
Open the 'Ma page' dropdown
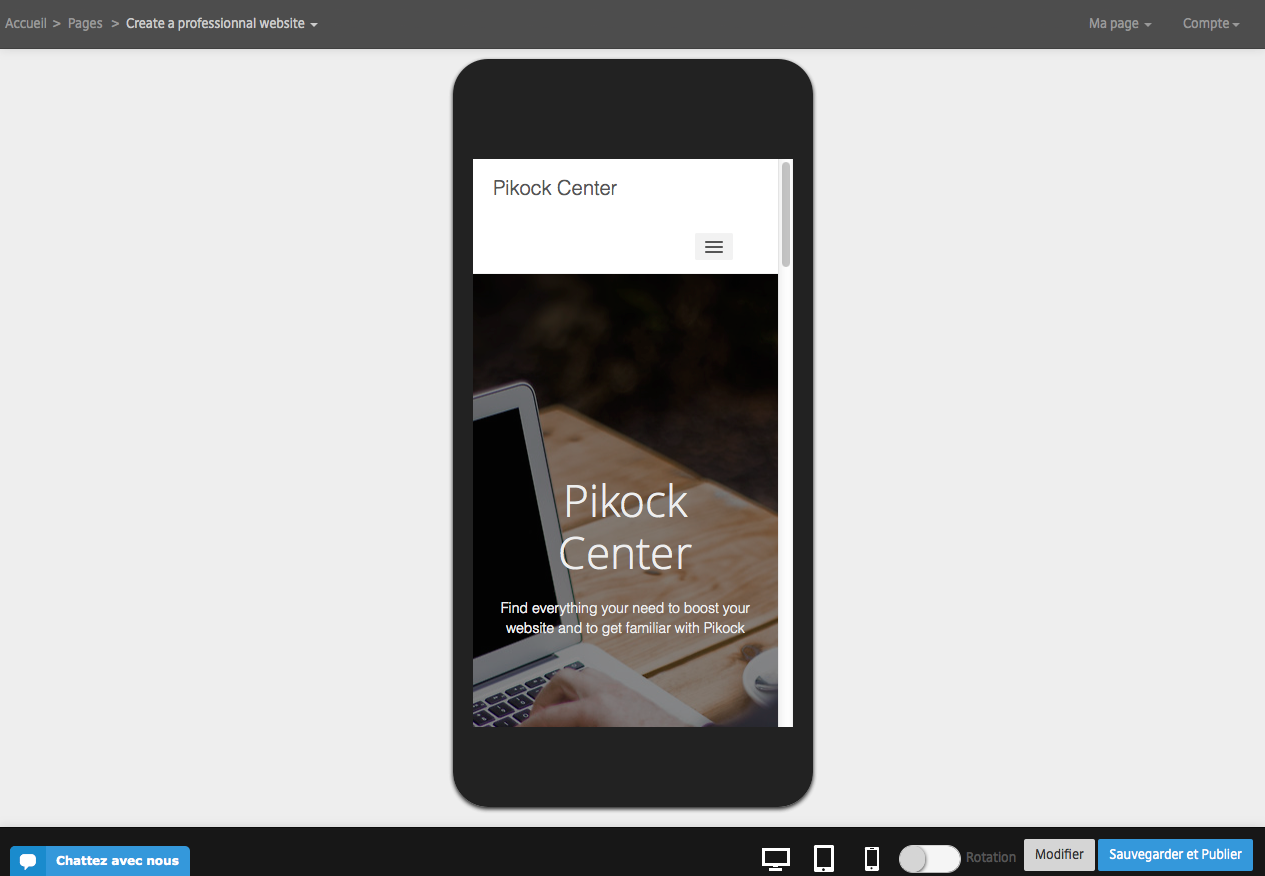click(x=1118, y=23)
